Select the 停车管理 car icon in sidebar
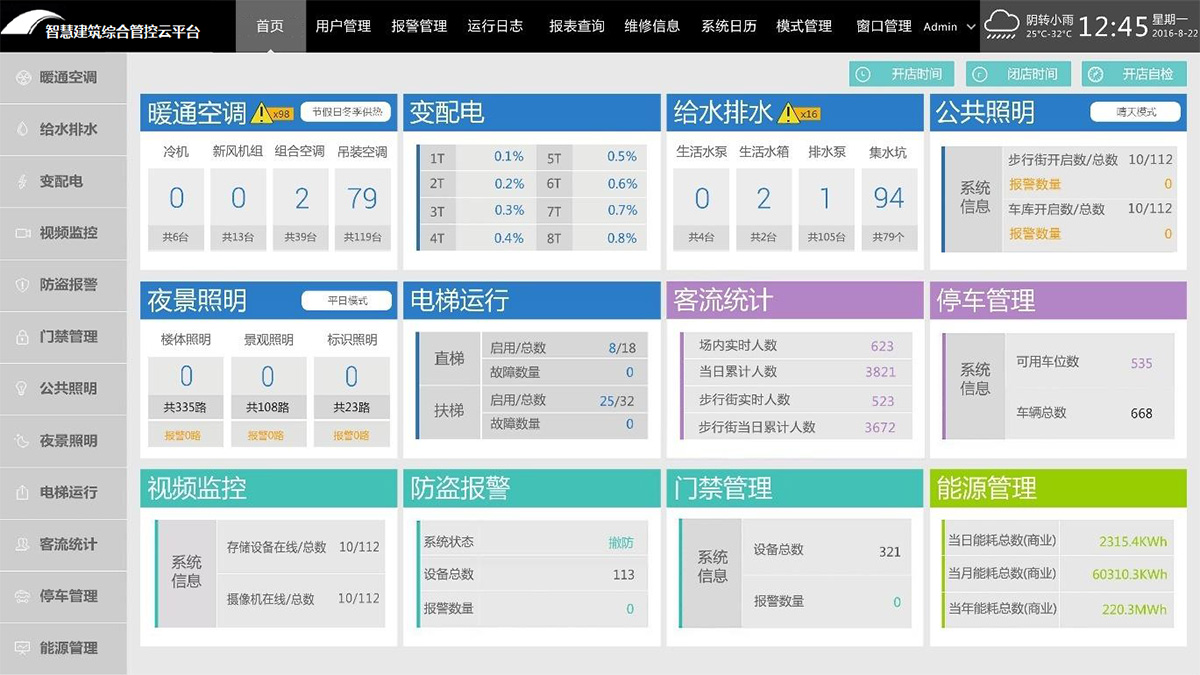The image size is (1200, 675). tap(22, 596)
